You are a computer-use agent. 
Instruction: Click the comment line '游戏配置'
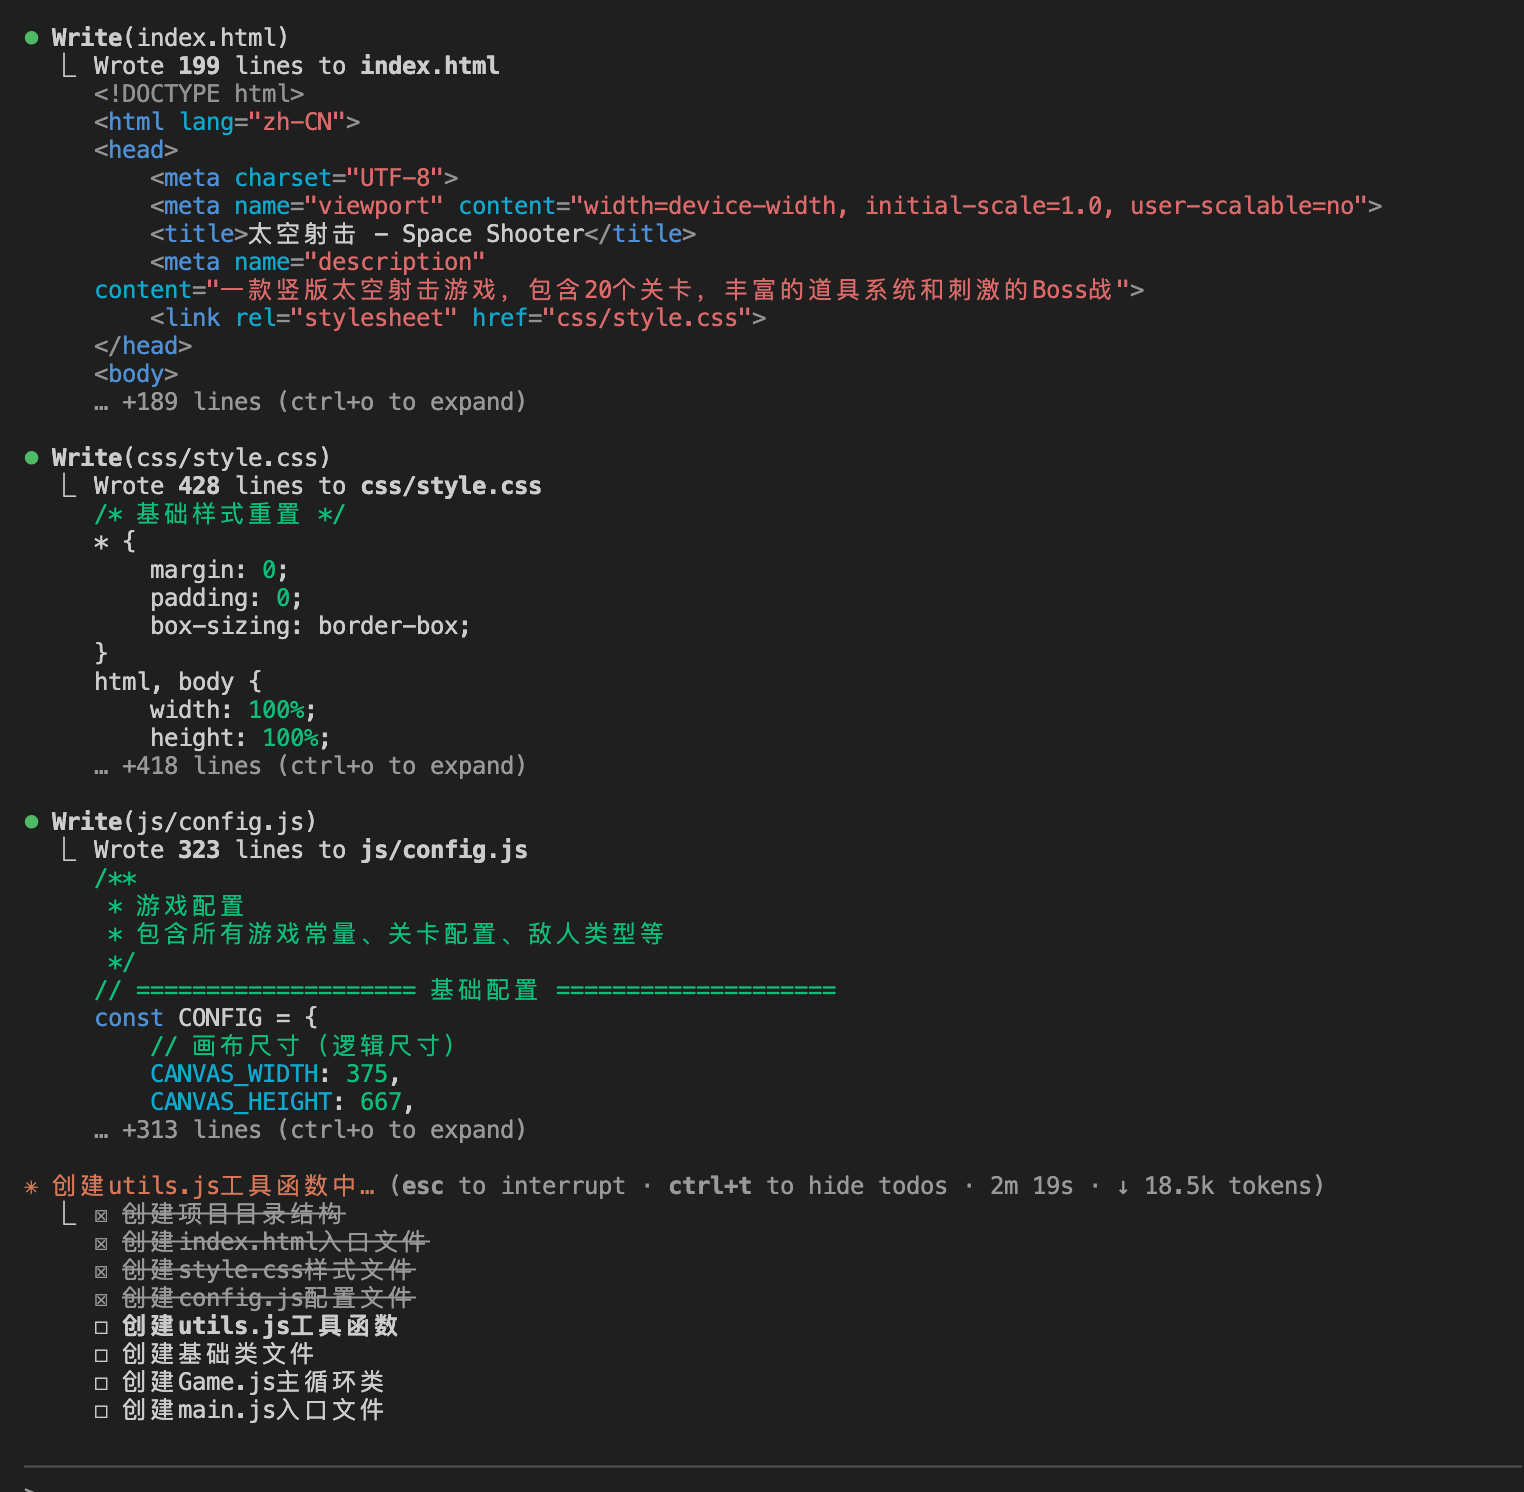(176, 906)
